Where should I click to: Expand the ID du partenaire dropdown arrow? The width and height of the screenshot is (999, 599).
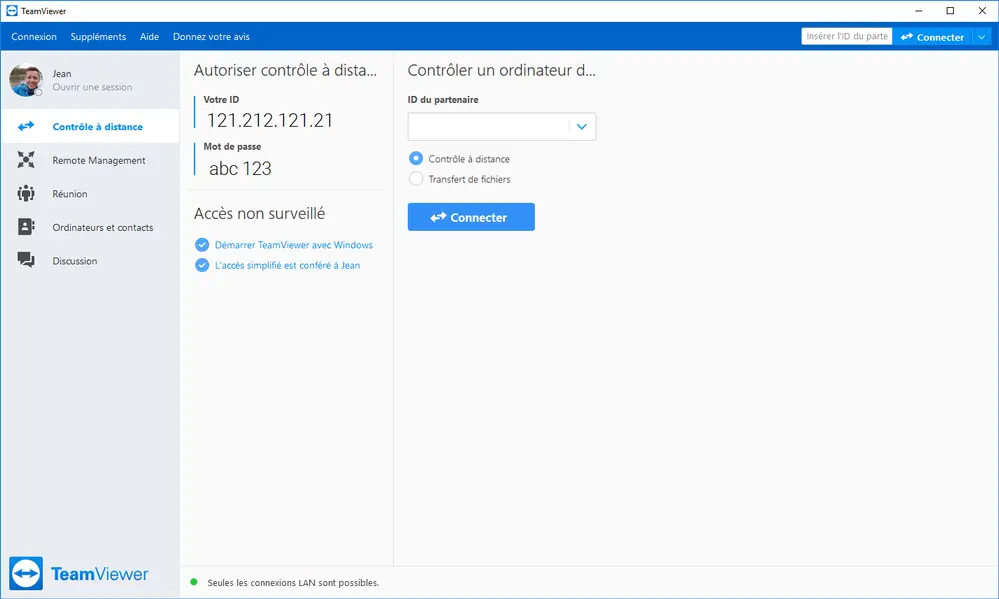pyautogui.click(x=582, y=126)
